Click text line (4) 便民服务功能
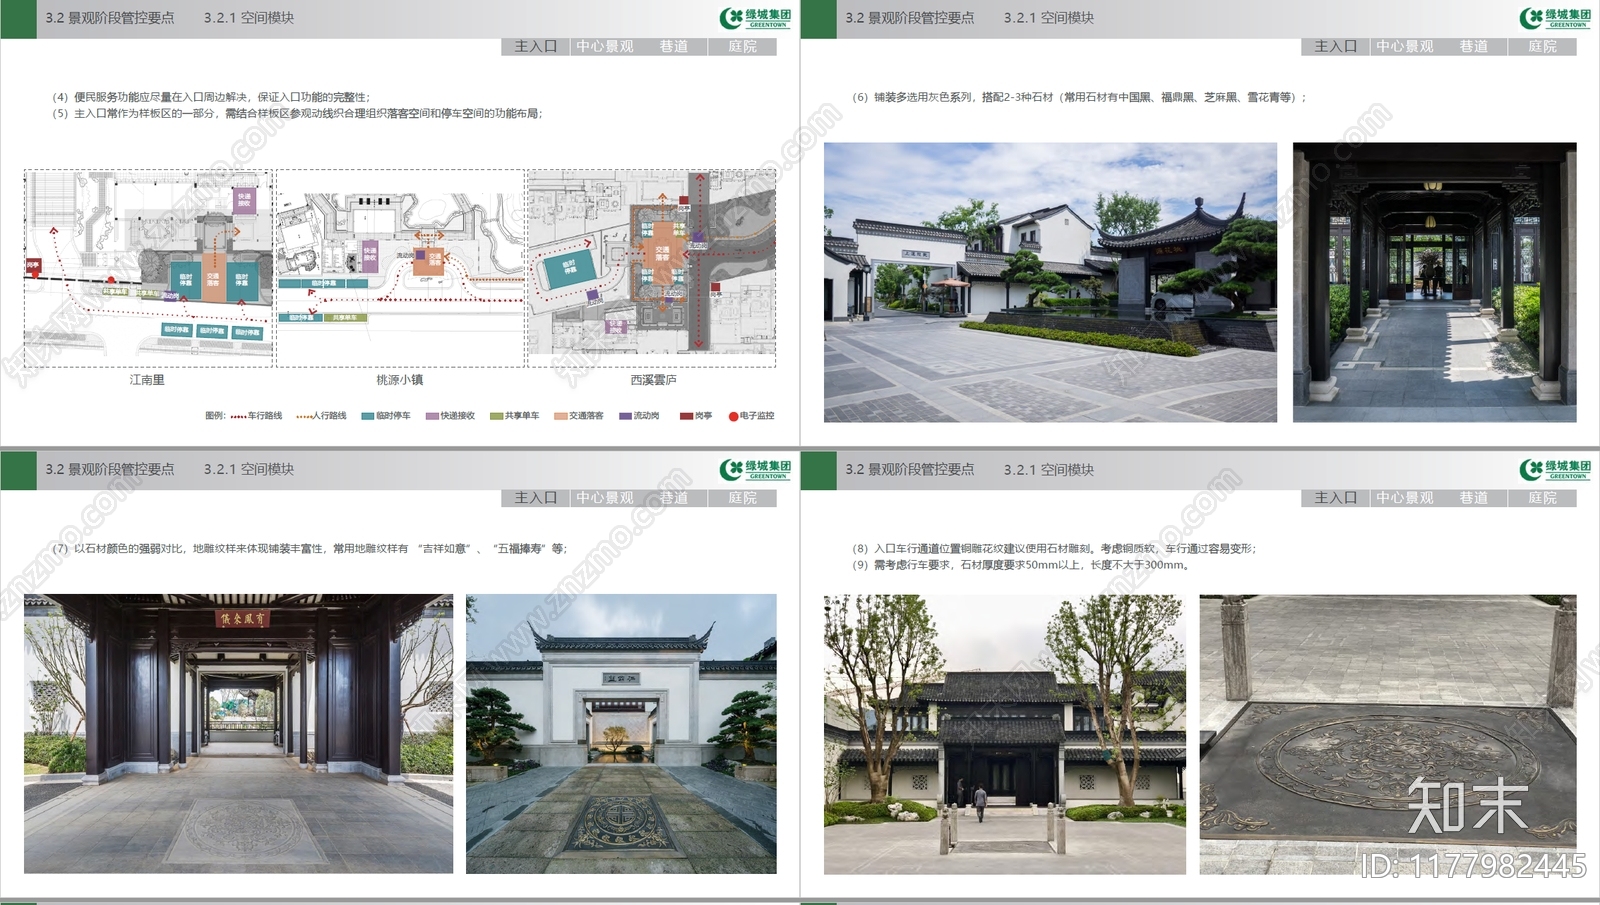The height and width of the screenshot is (905, 1600). 211,97
